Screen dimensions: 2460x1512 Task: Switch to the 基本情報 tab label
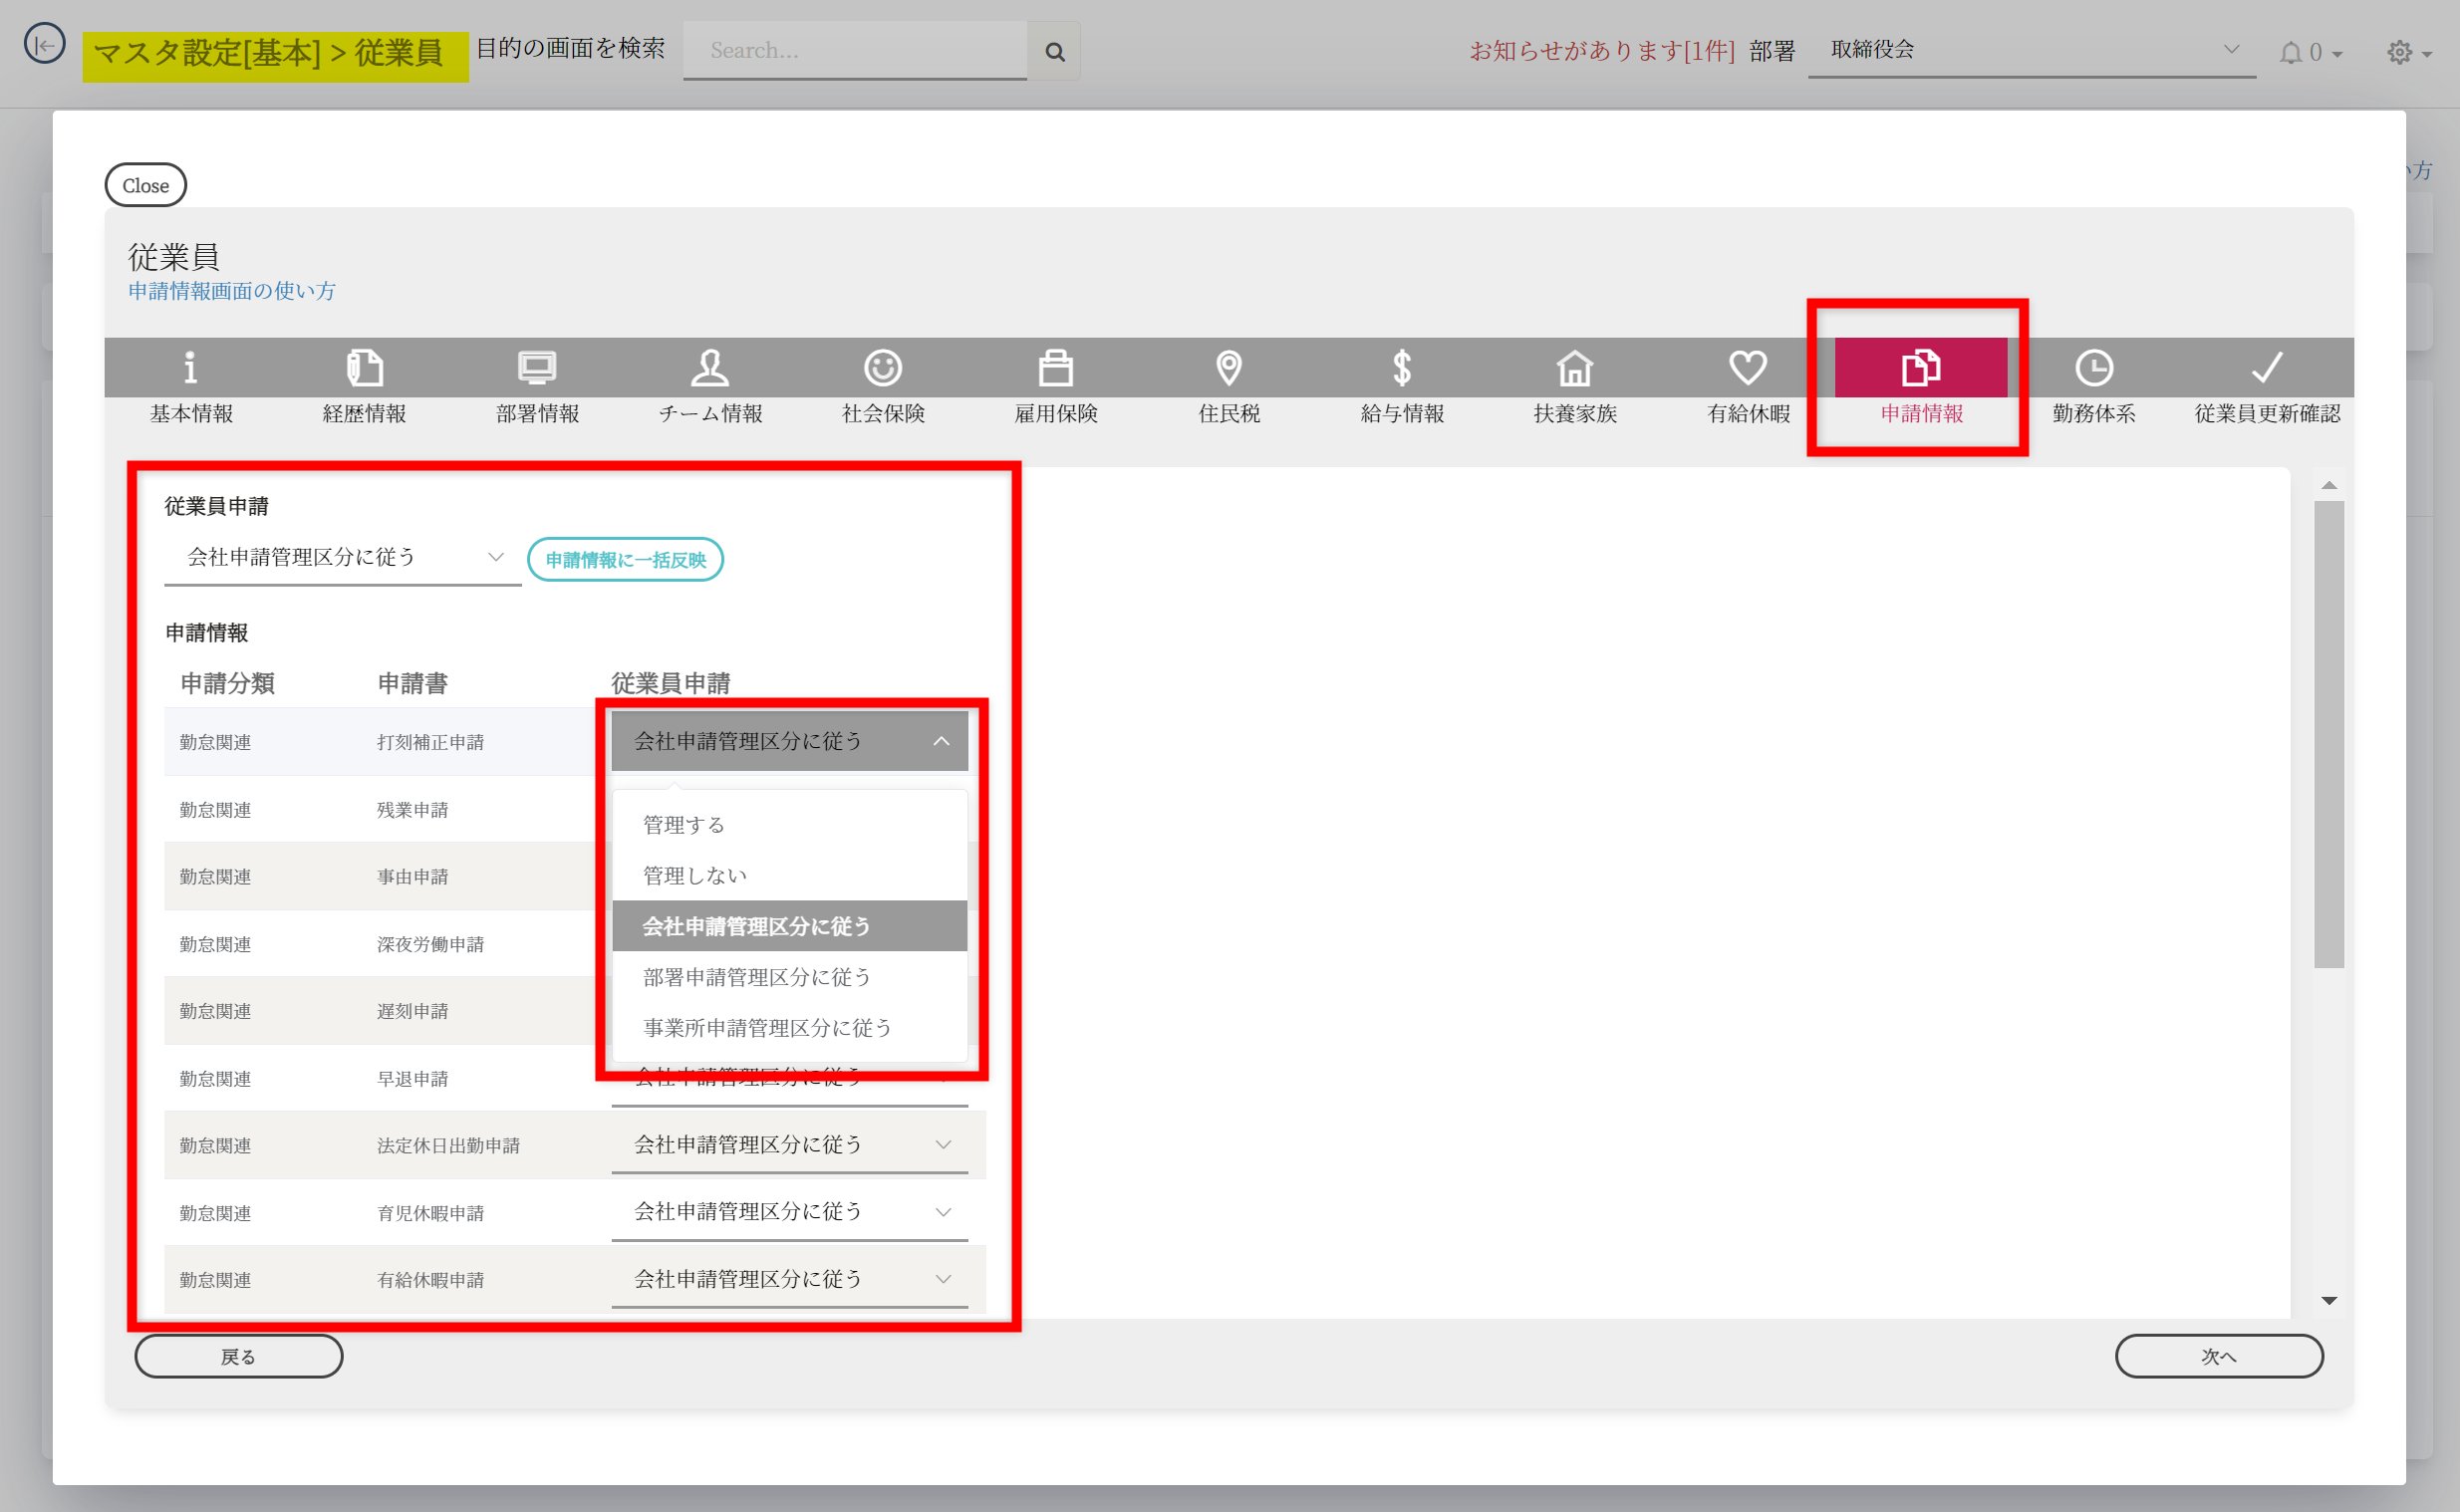click(191, 414)
